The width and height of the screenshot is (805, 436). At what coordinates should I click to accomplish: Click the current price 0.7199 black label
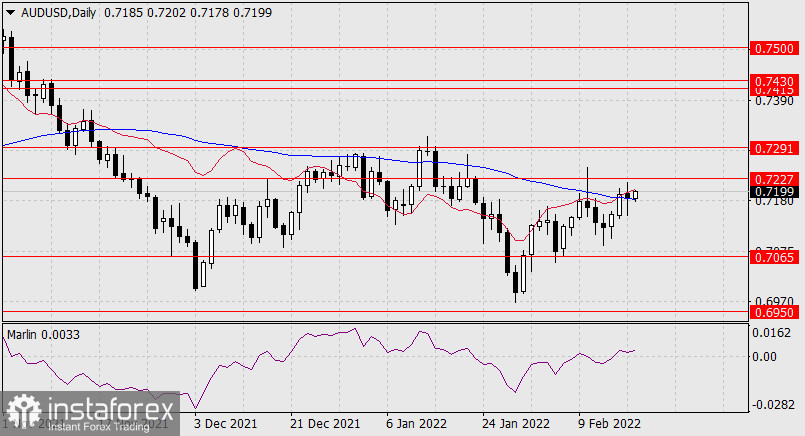(775, 191)
